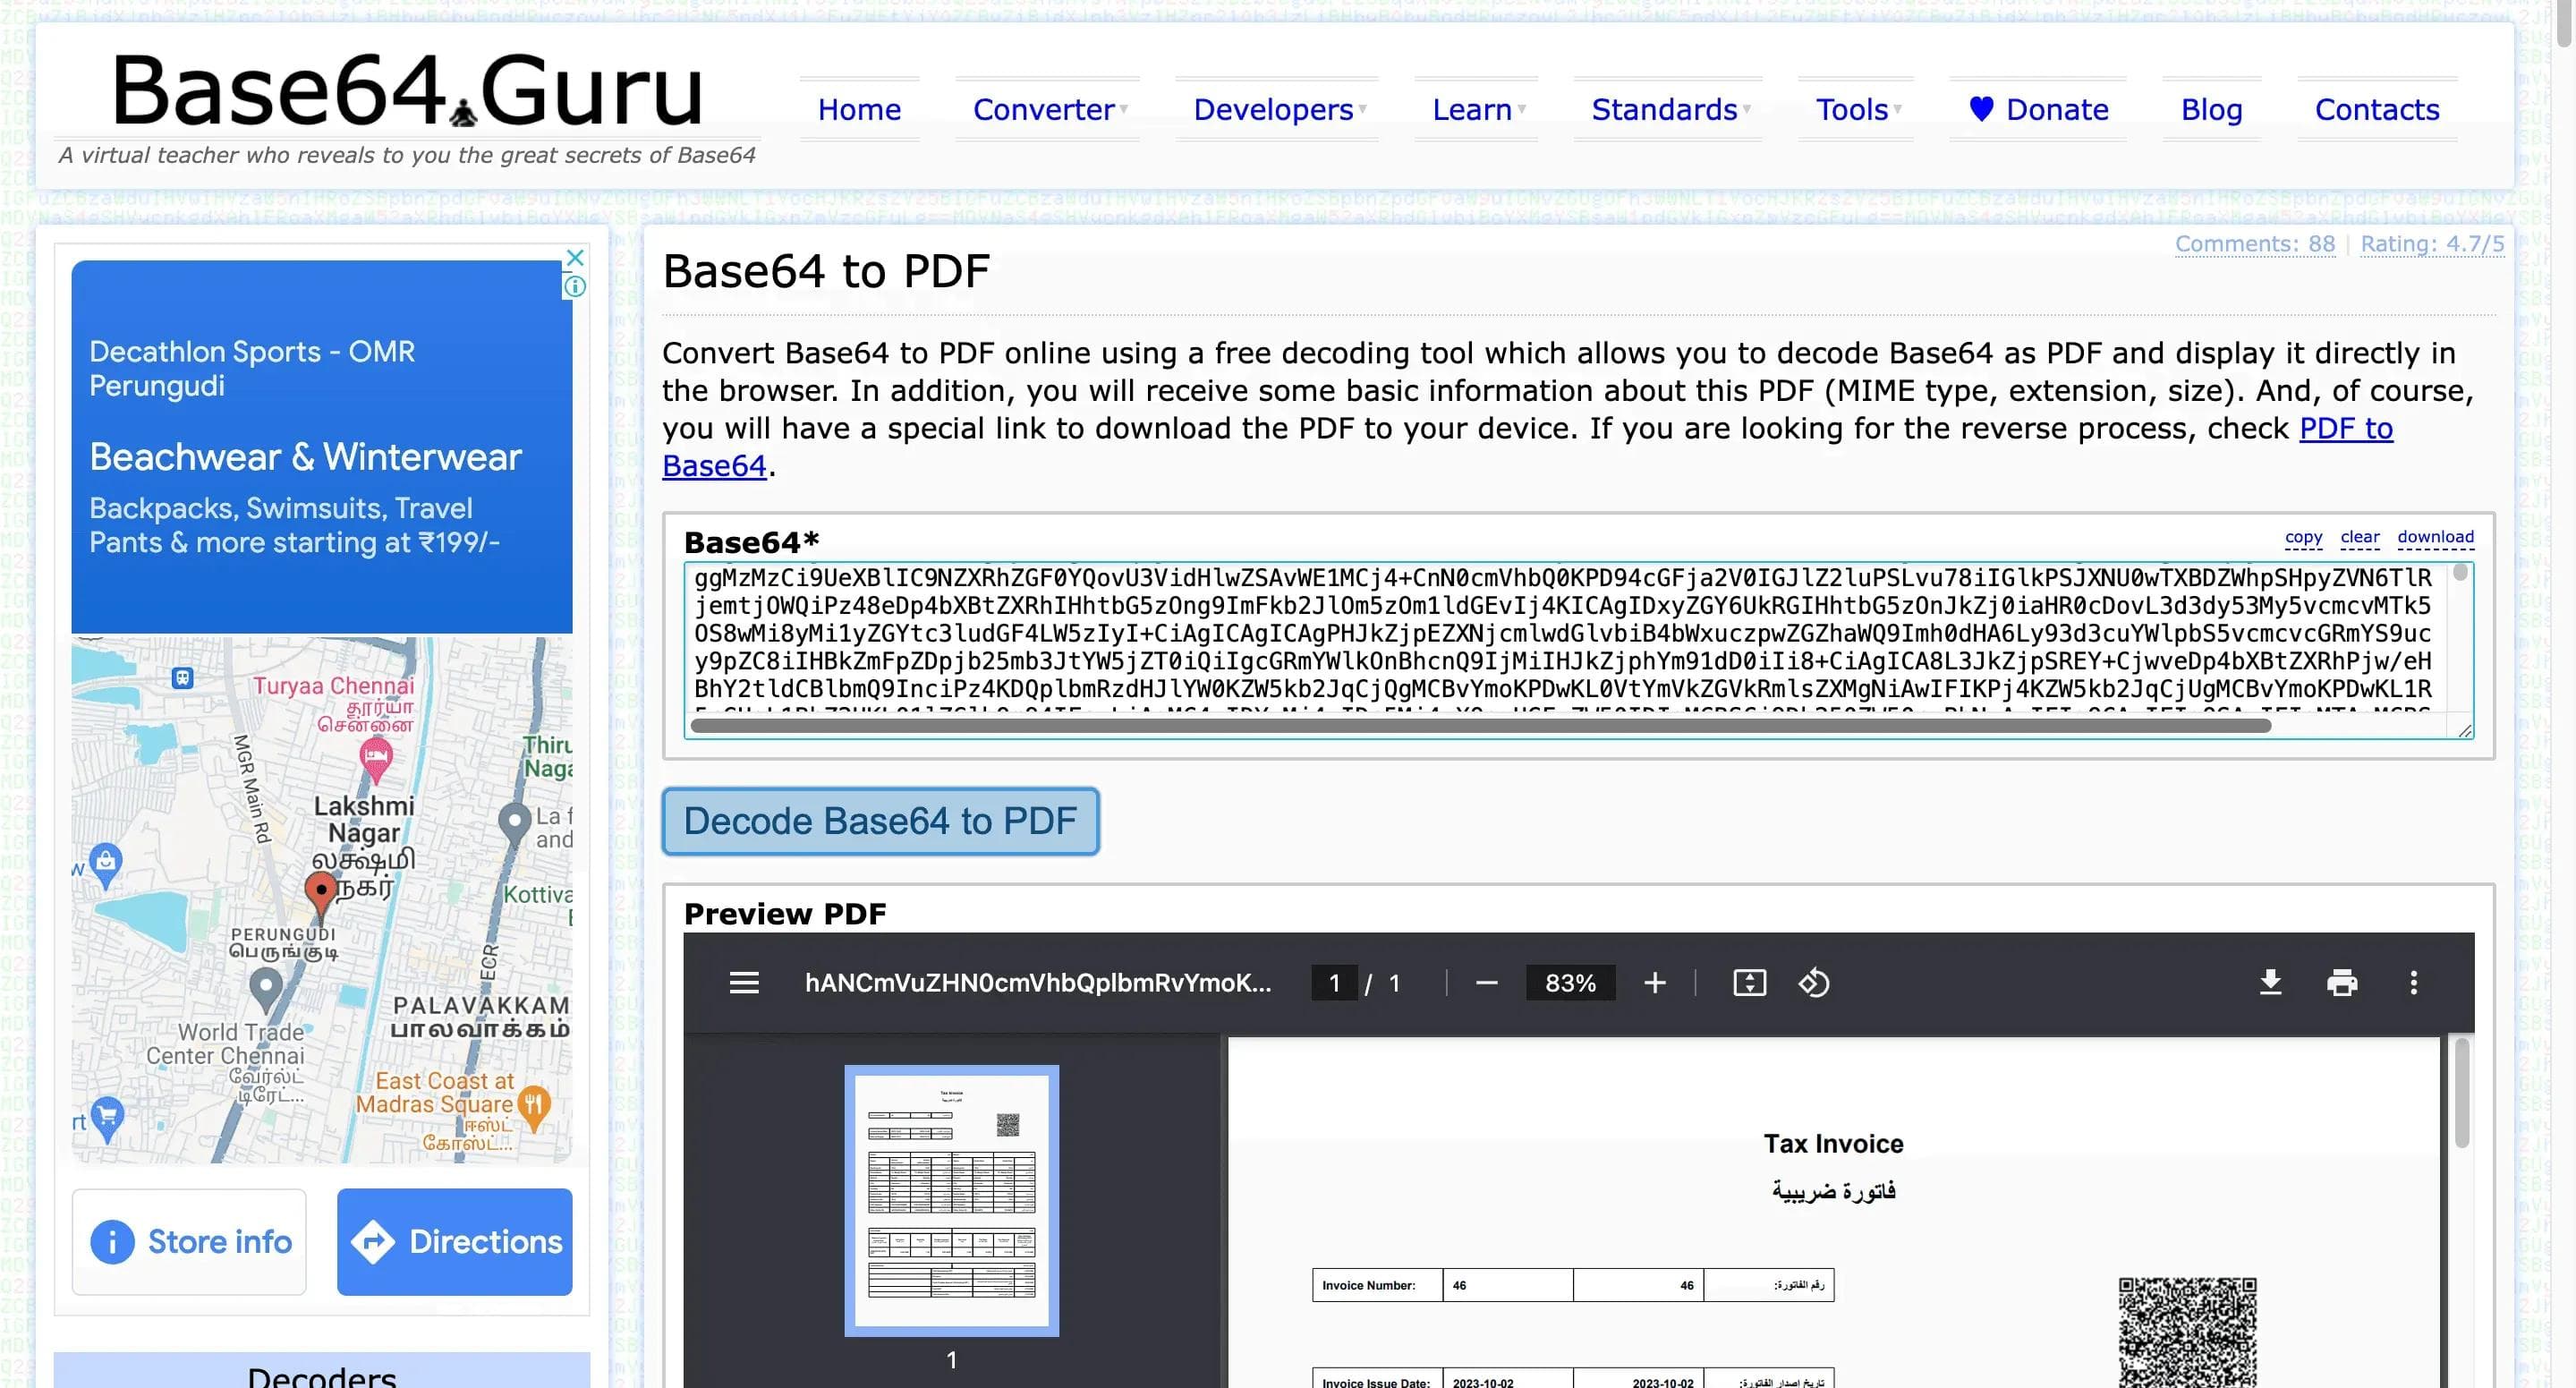This screenshot has height=1388, width=2576.
Task: Rotate the PDF counterclockwise
Action: click(1813, 983)
